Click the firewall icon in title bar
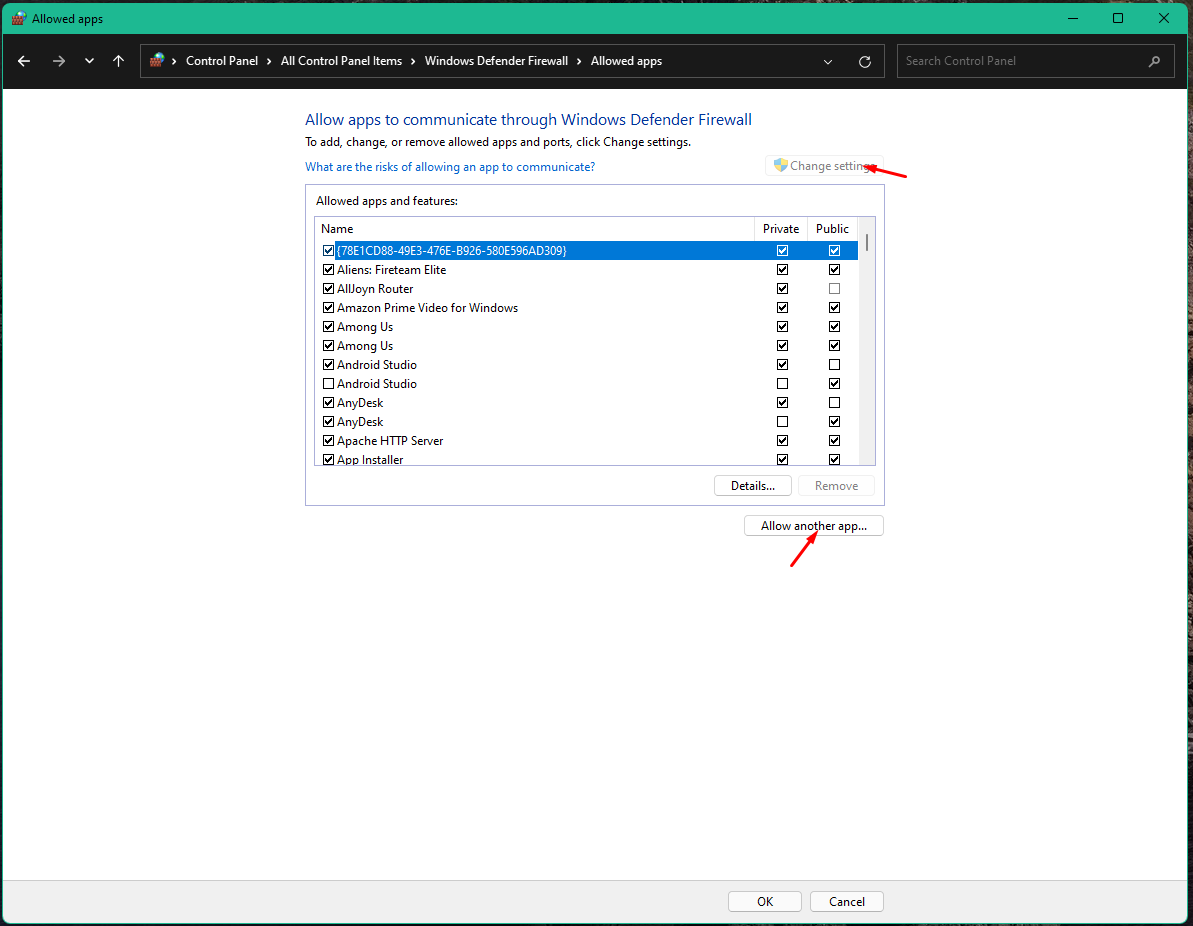The width and height of the screenshot is (1193, 926). click(18, 18)
